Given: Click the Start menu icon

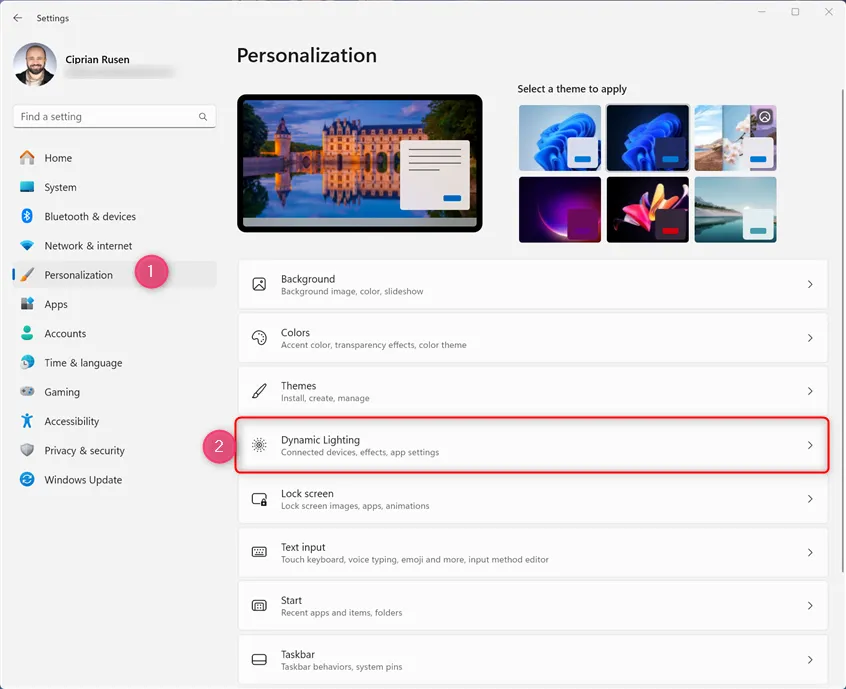Looking at the screenshot, I should click(259, 605).
